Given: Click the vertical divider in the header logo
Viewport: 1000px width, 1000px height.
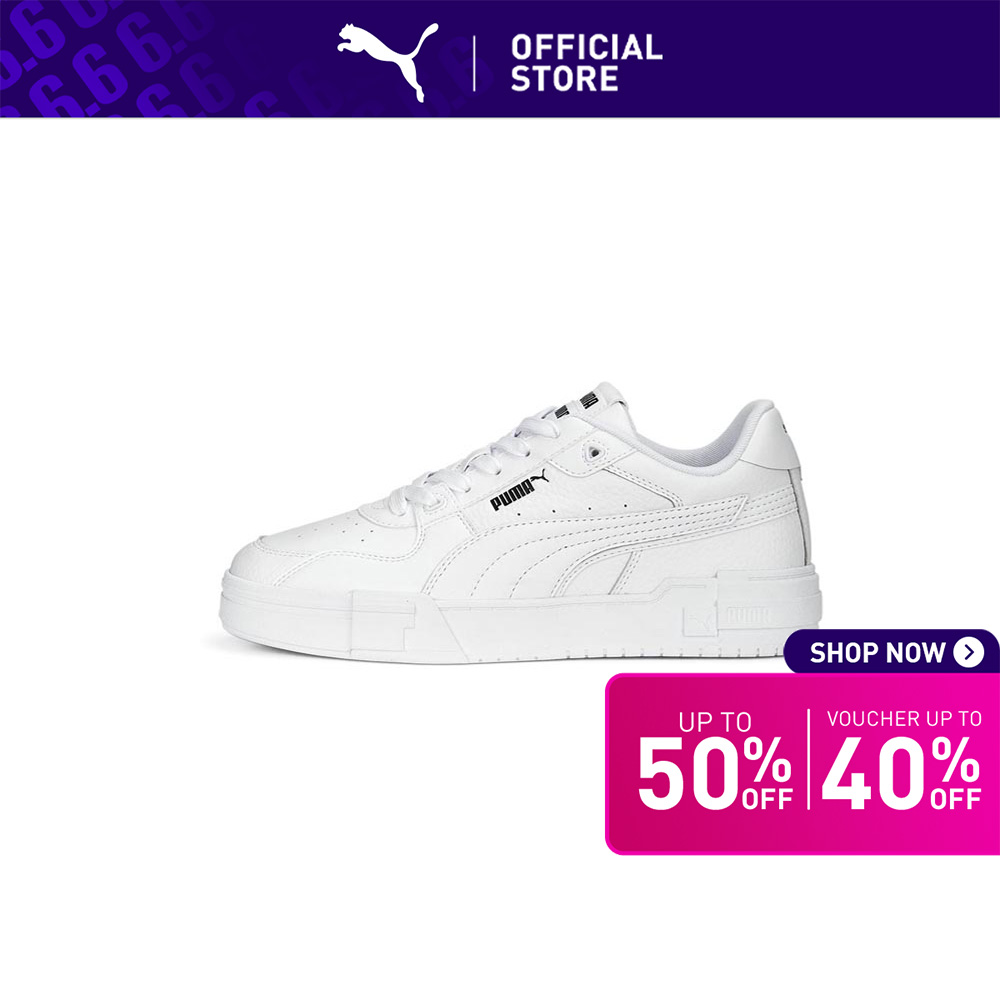Looking at the screenshot, I should pos(474,63).
